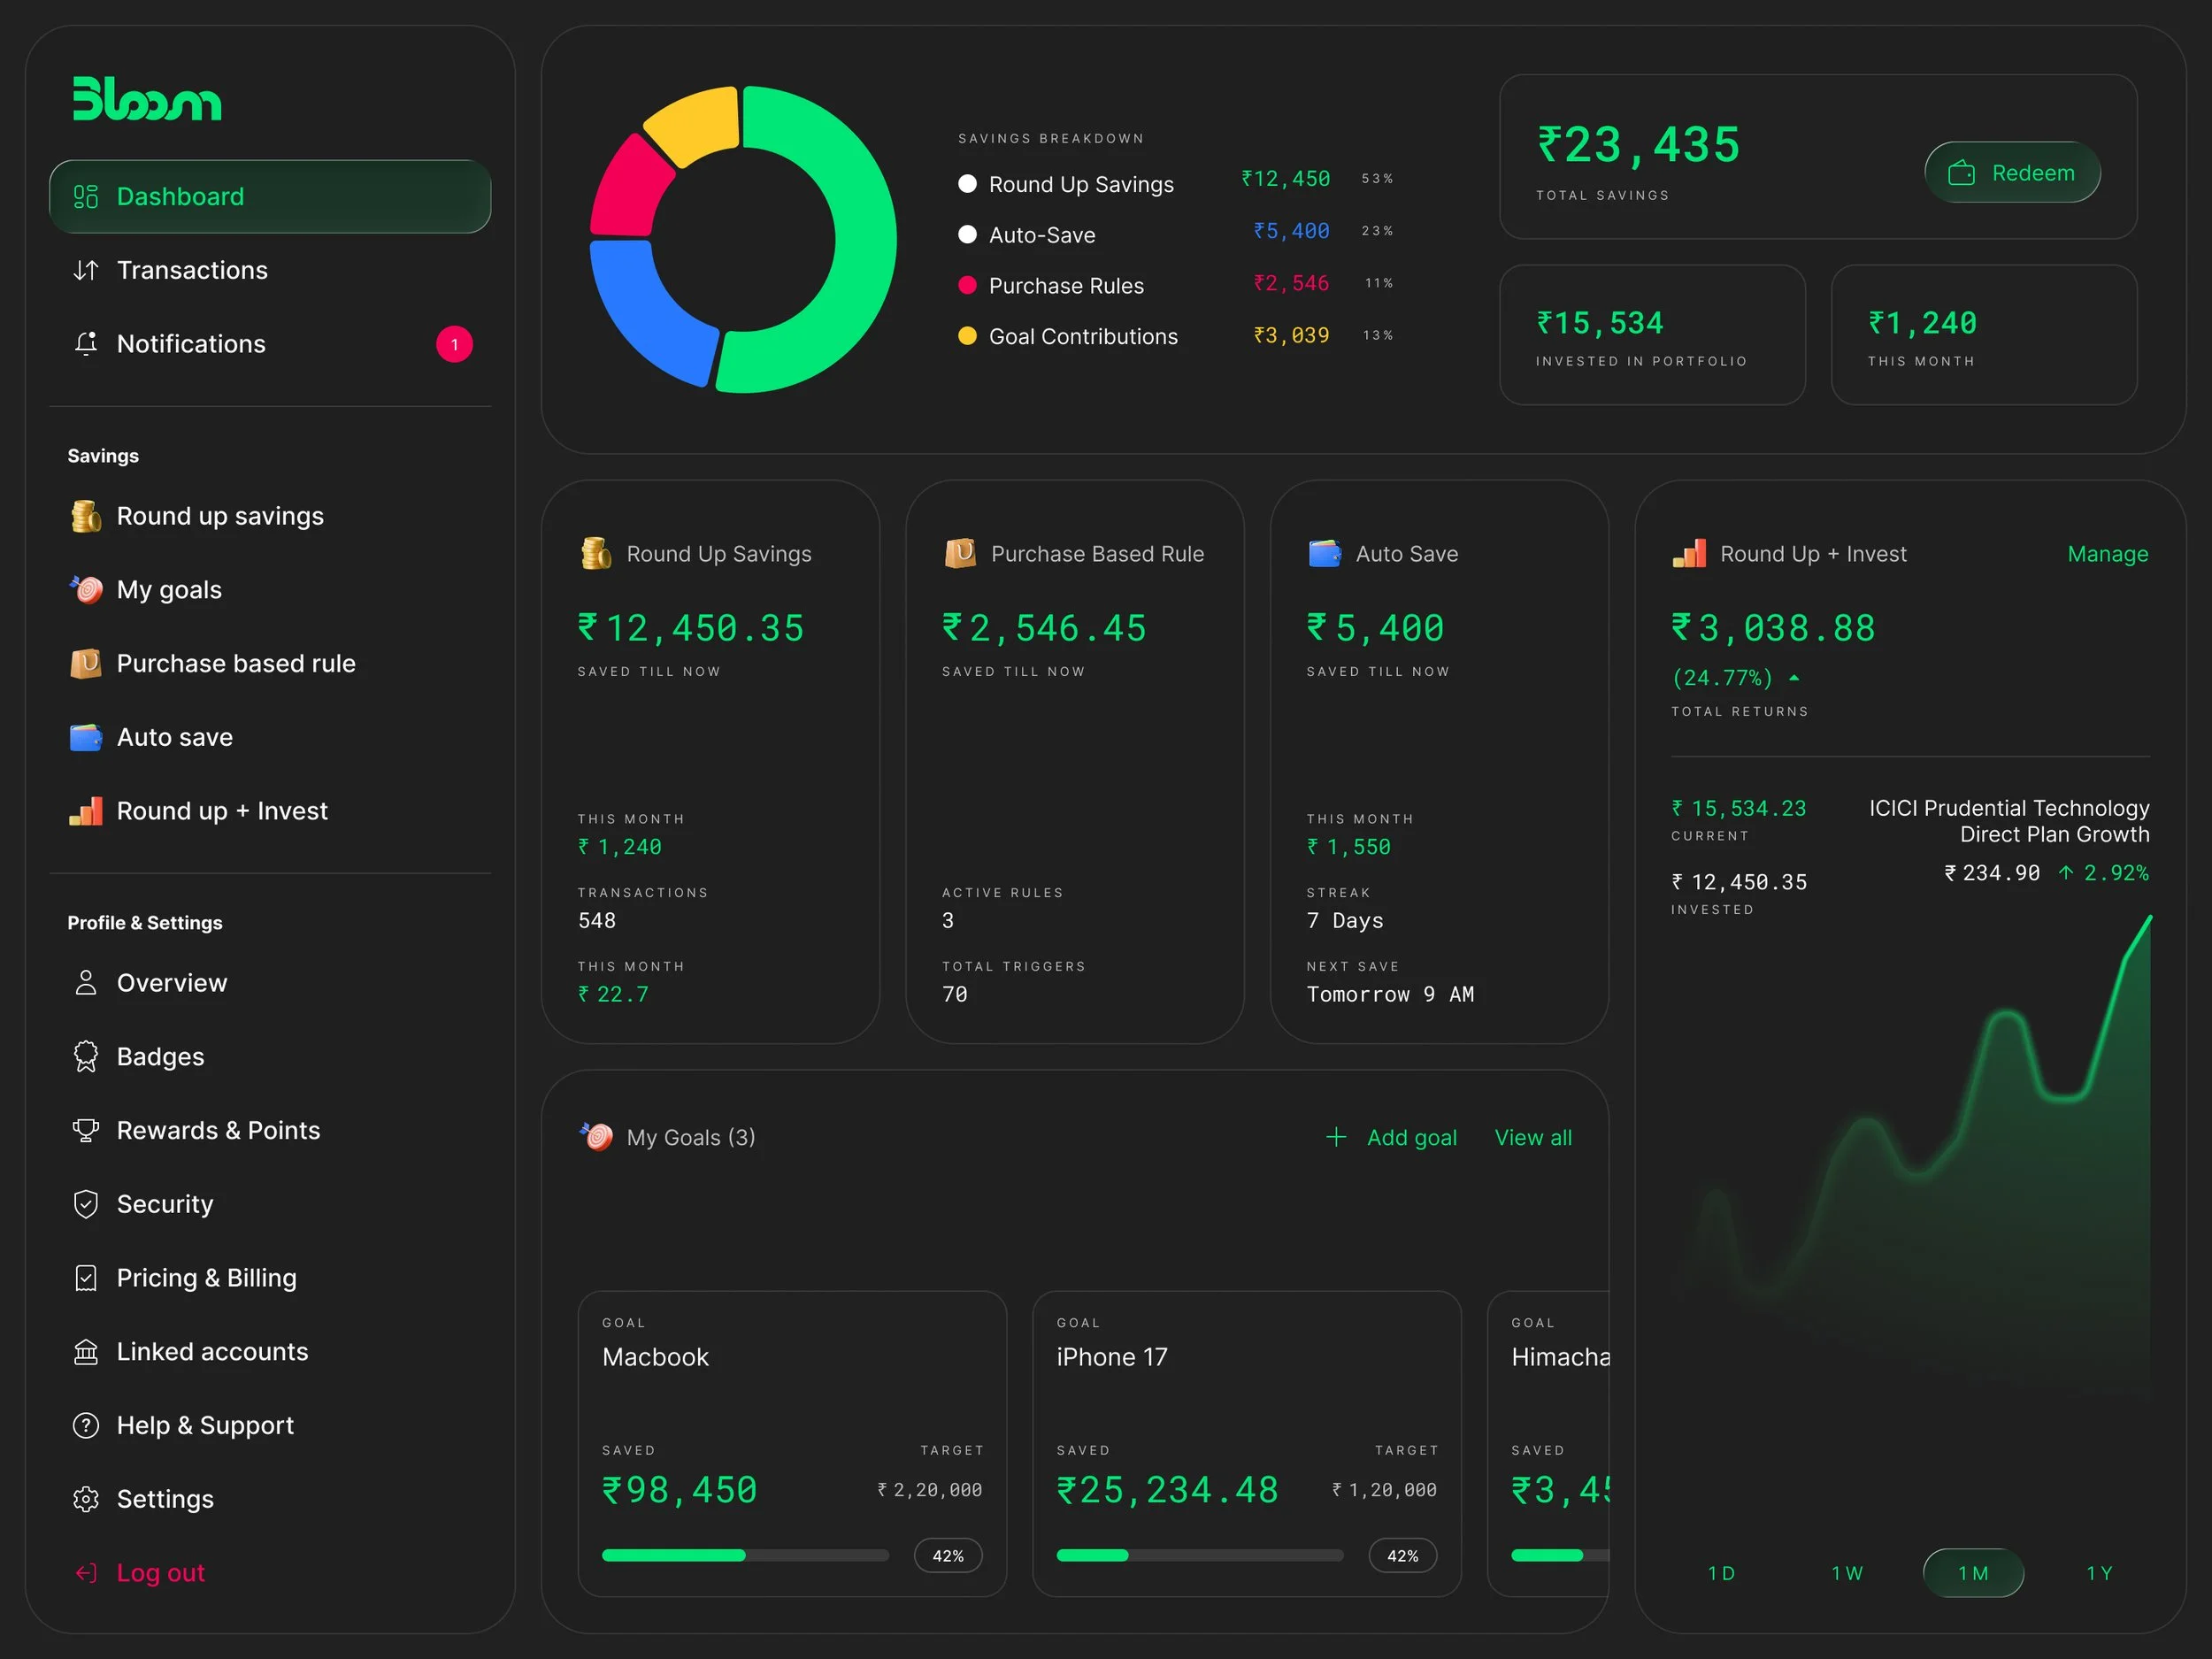The height and width of the screenshot is (1659, 2212).
Task: Click the wallet icon beside Auto save
Action: (86, 737)
